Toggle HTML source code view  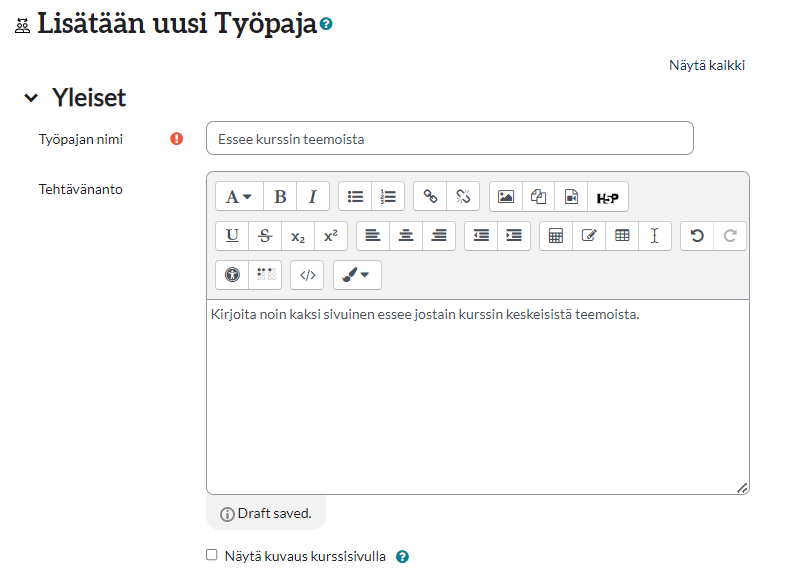[308, 275]
